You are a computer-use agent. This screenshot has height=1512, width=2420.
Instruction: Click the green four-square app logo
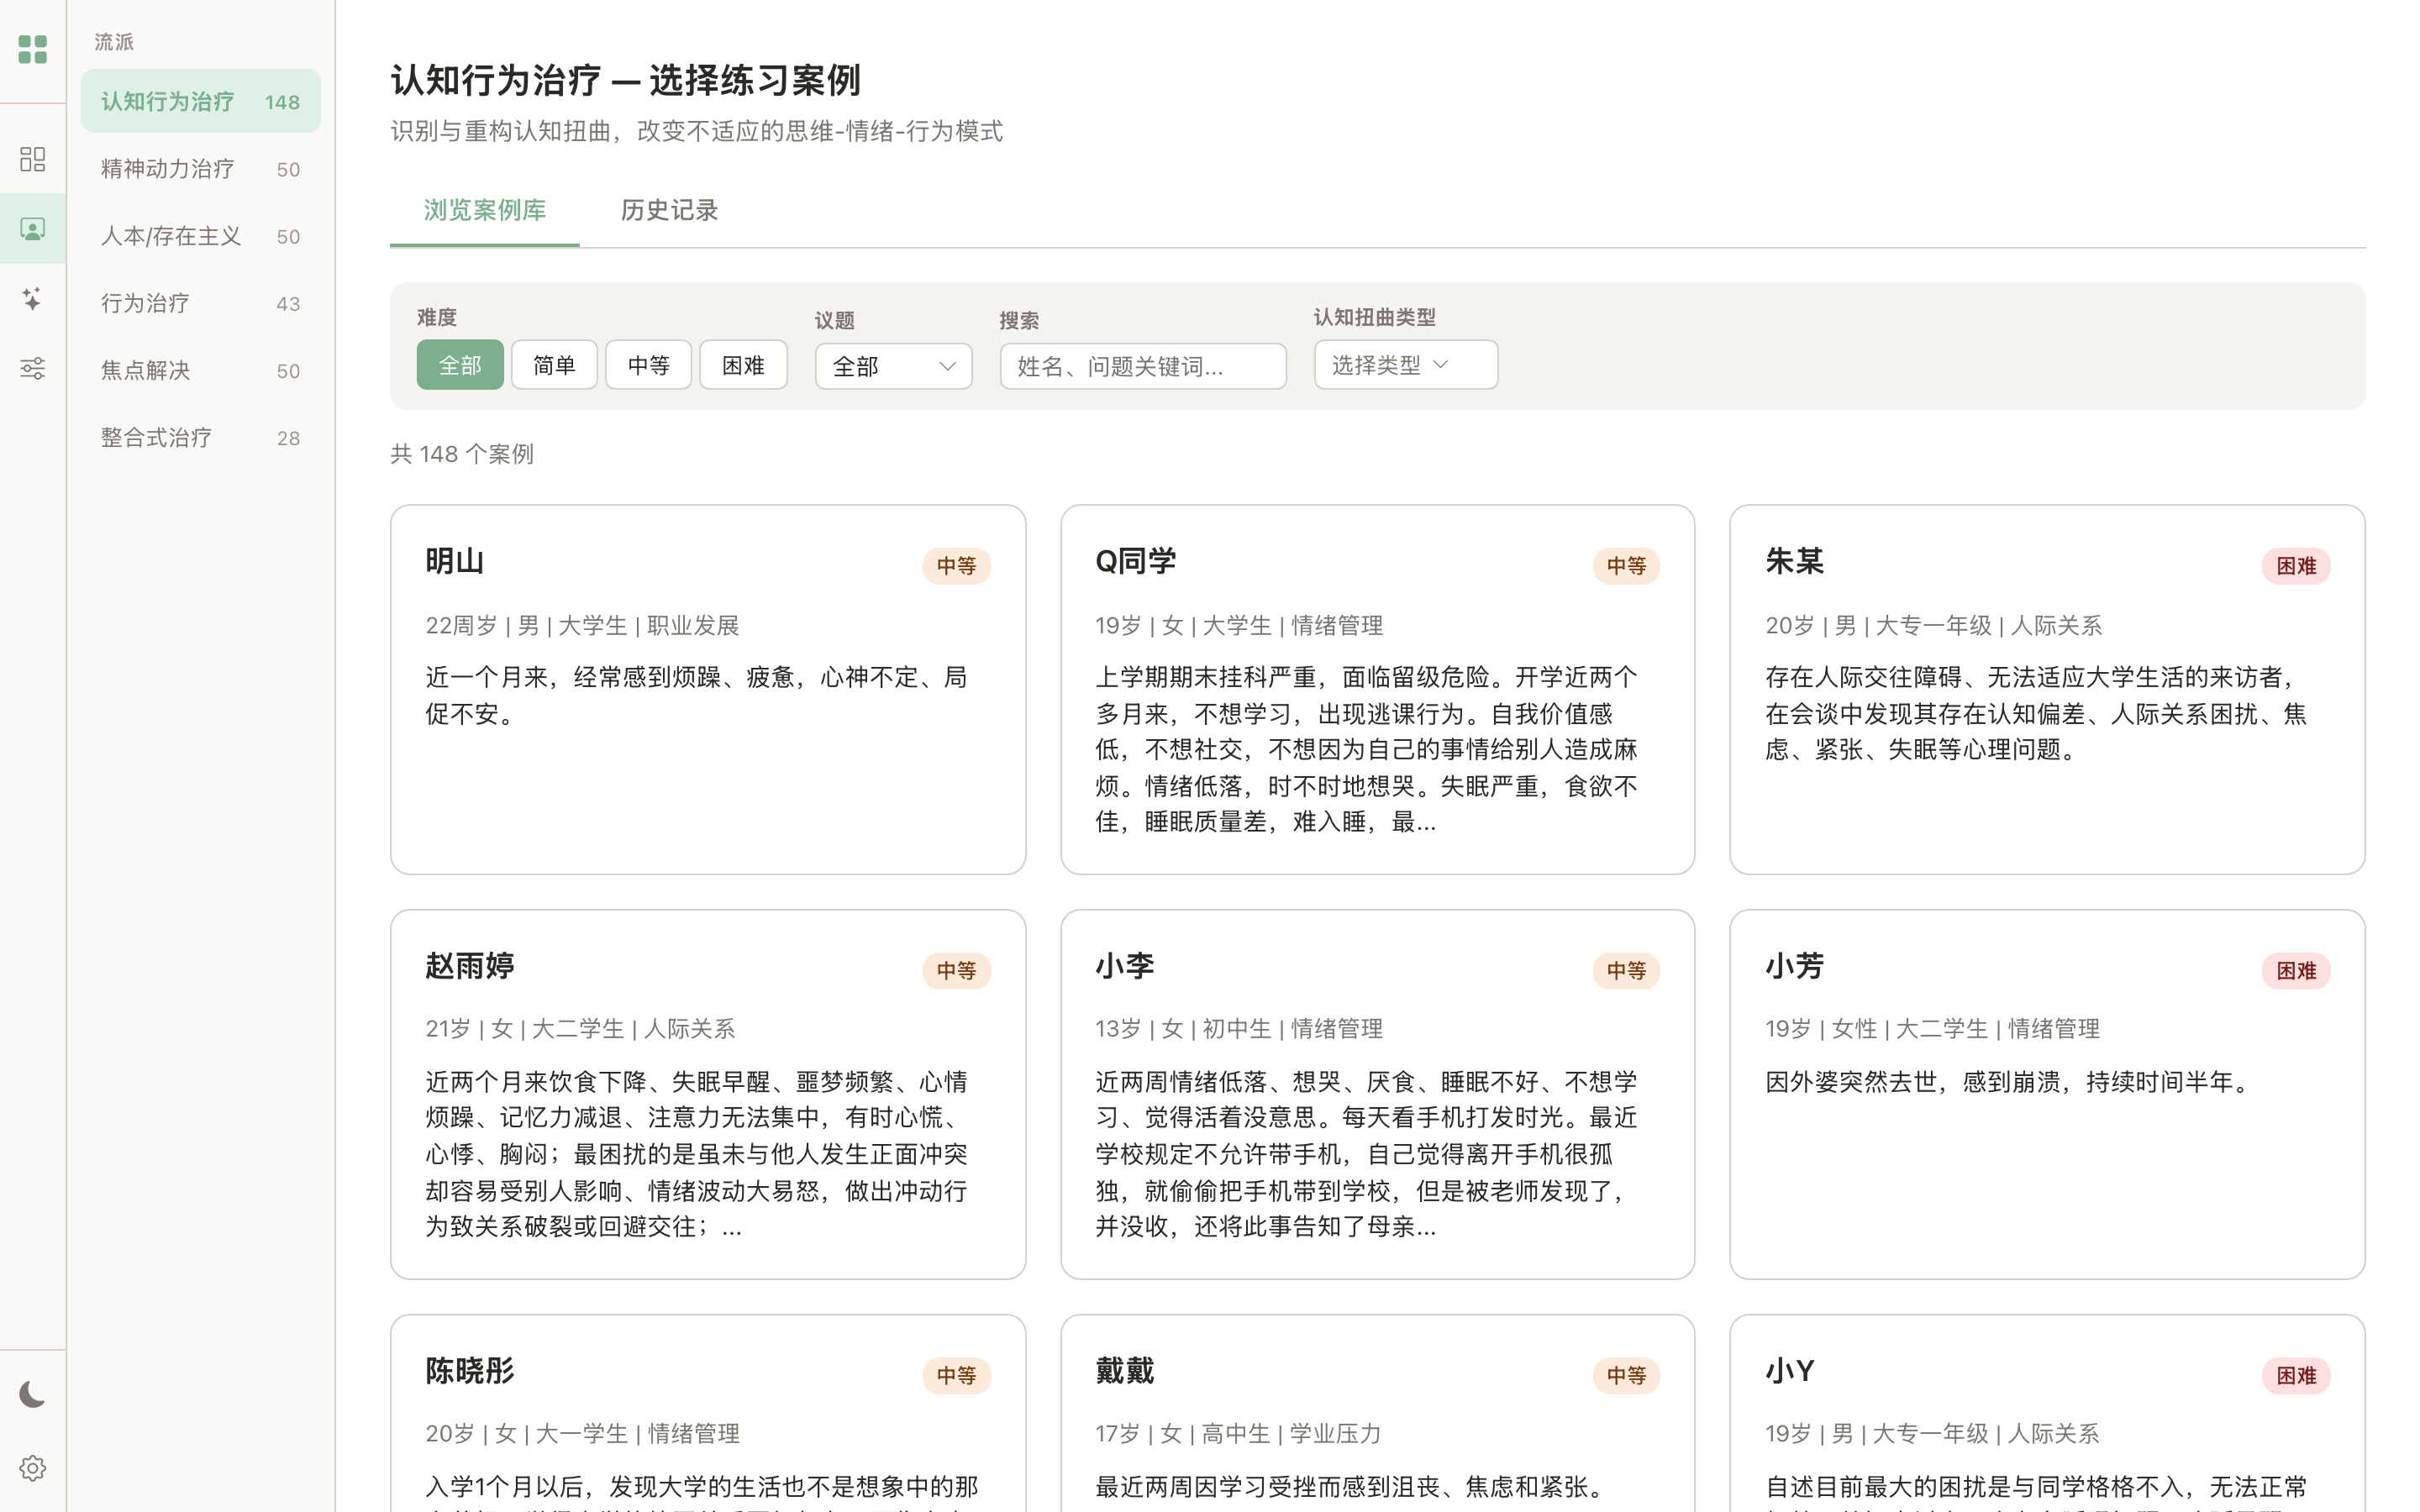33,49
